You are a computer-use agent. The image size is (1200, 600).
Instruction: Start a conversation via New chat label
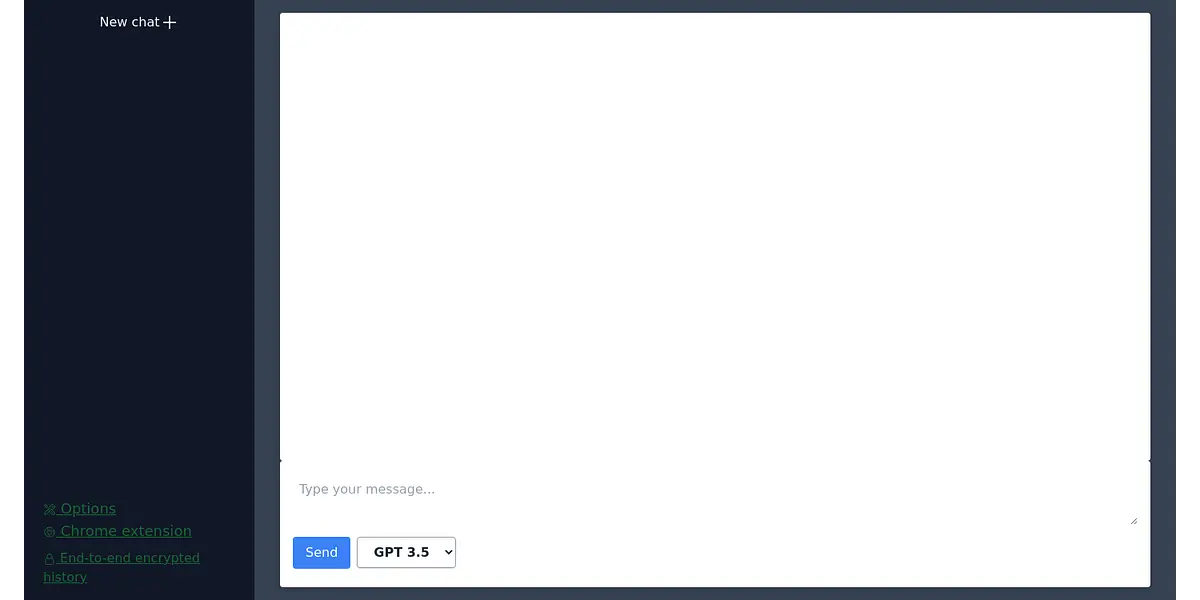[x=130, y=22]
